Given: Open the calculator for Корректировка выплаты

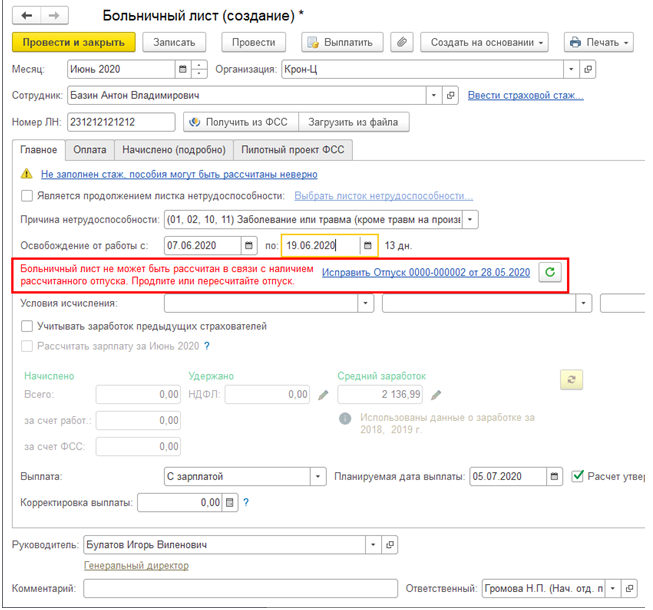Looking at the screenshot, I should [229, 503].
